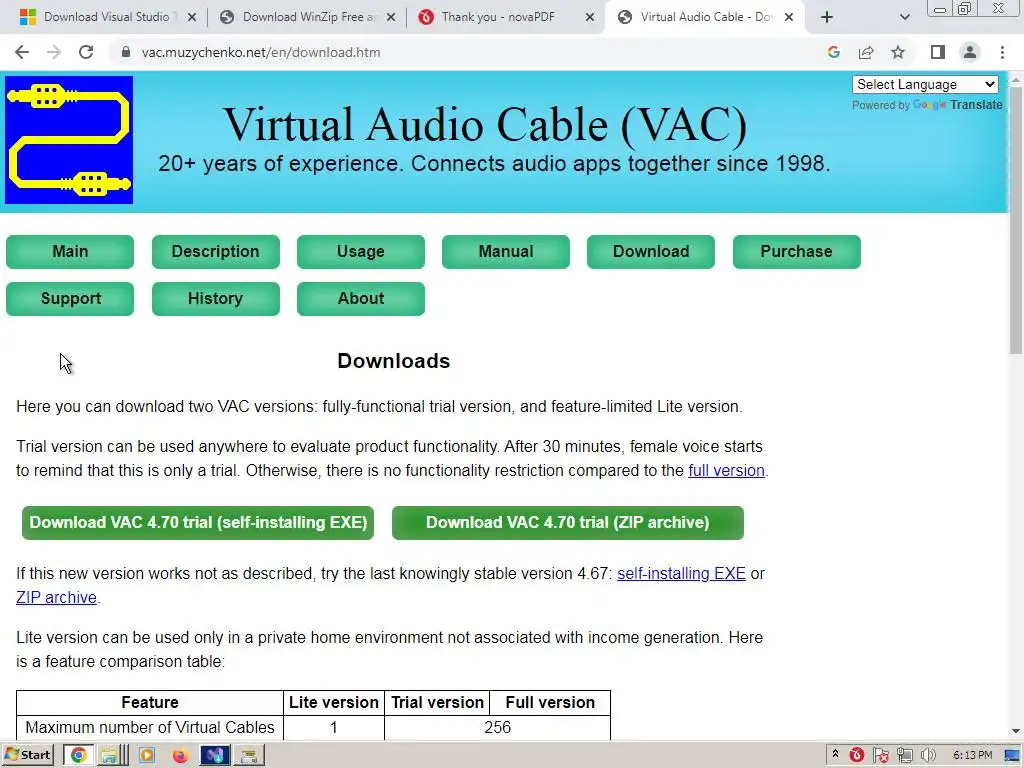Launch the media player taskbar icon

click(147, 756)
